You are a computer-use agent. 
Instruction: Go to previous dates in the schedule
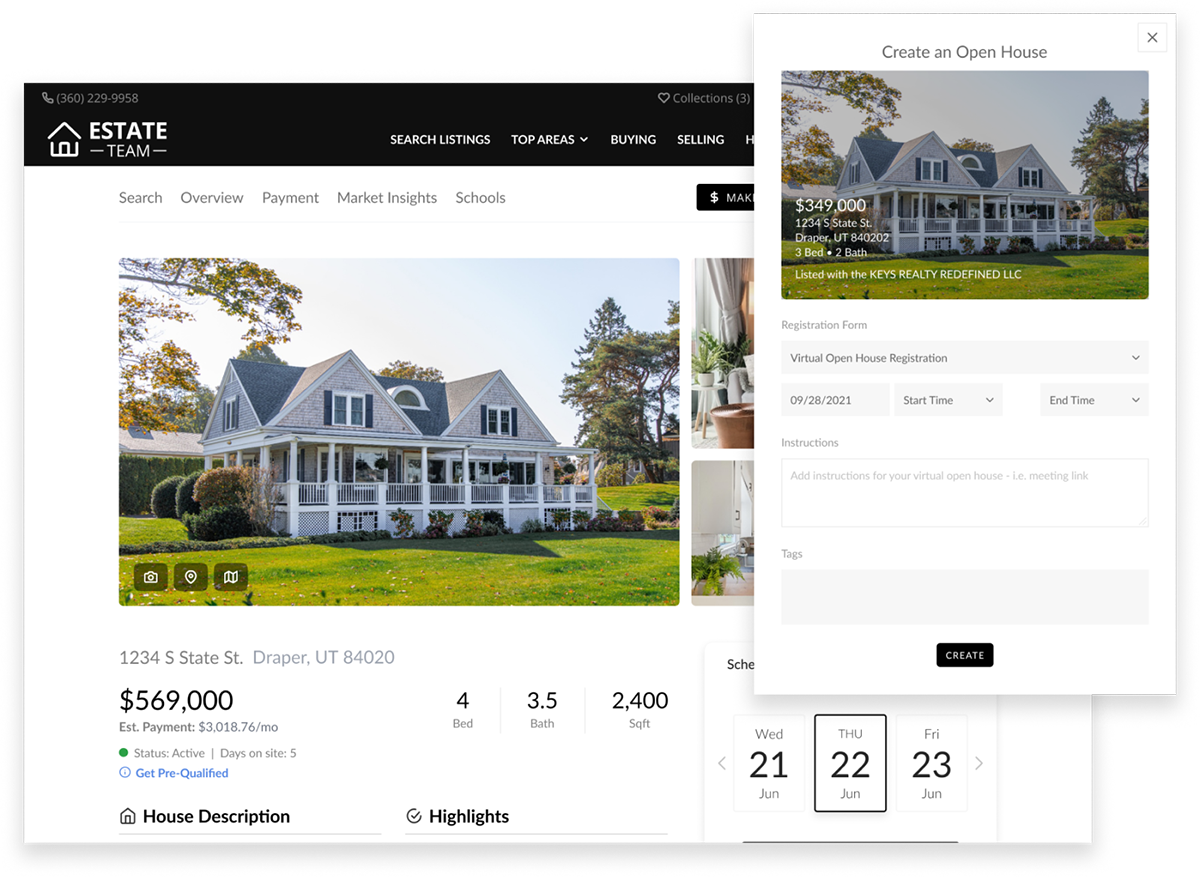point(722,764)
